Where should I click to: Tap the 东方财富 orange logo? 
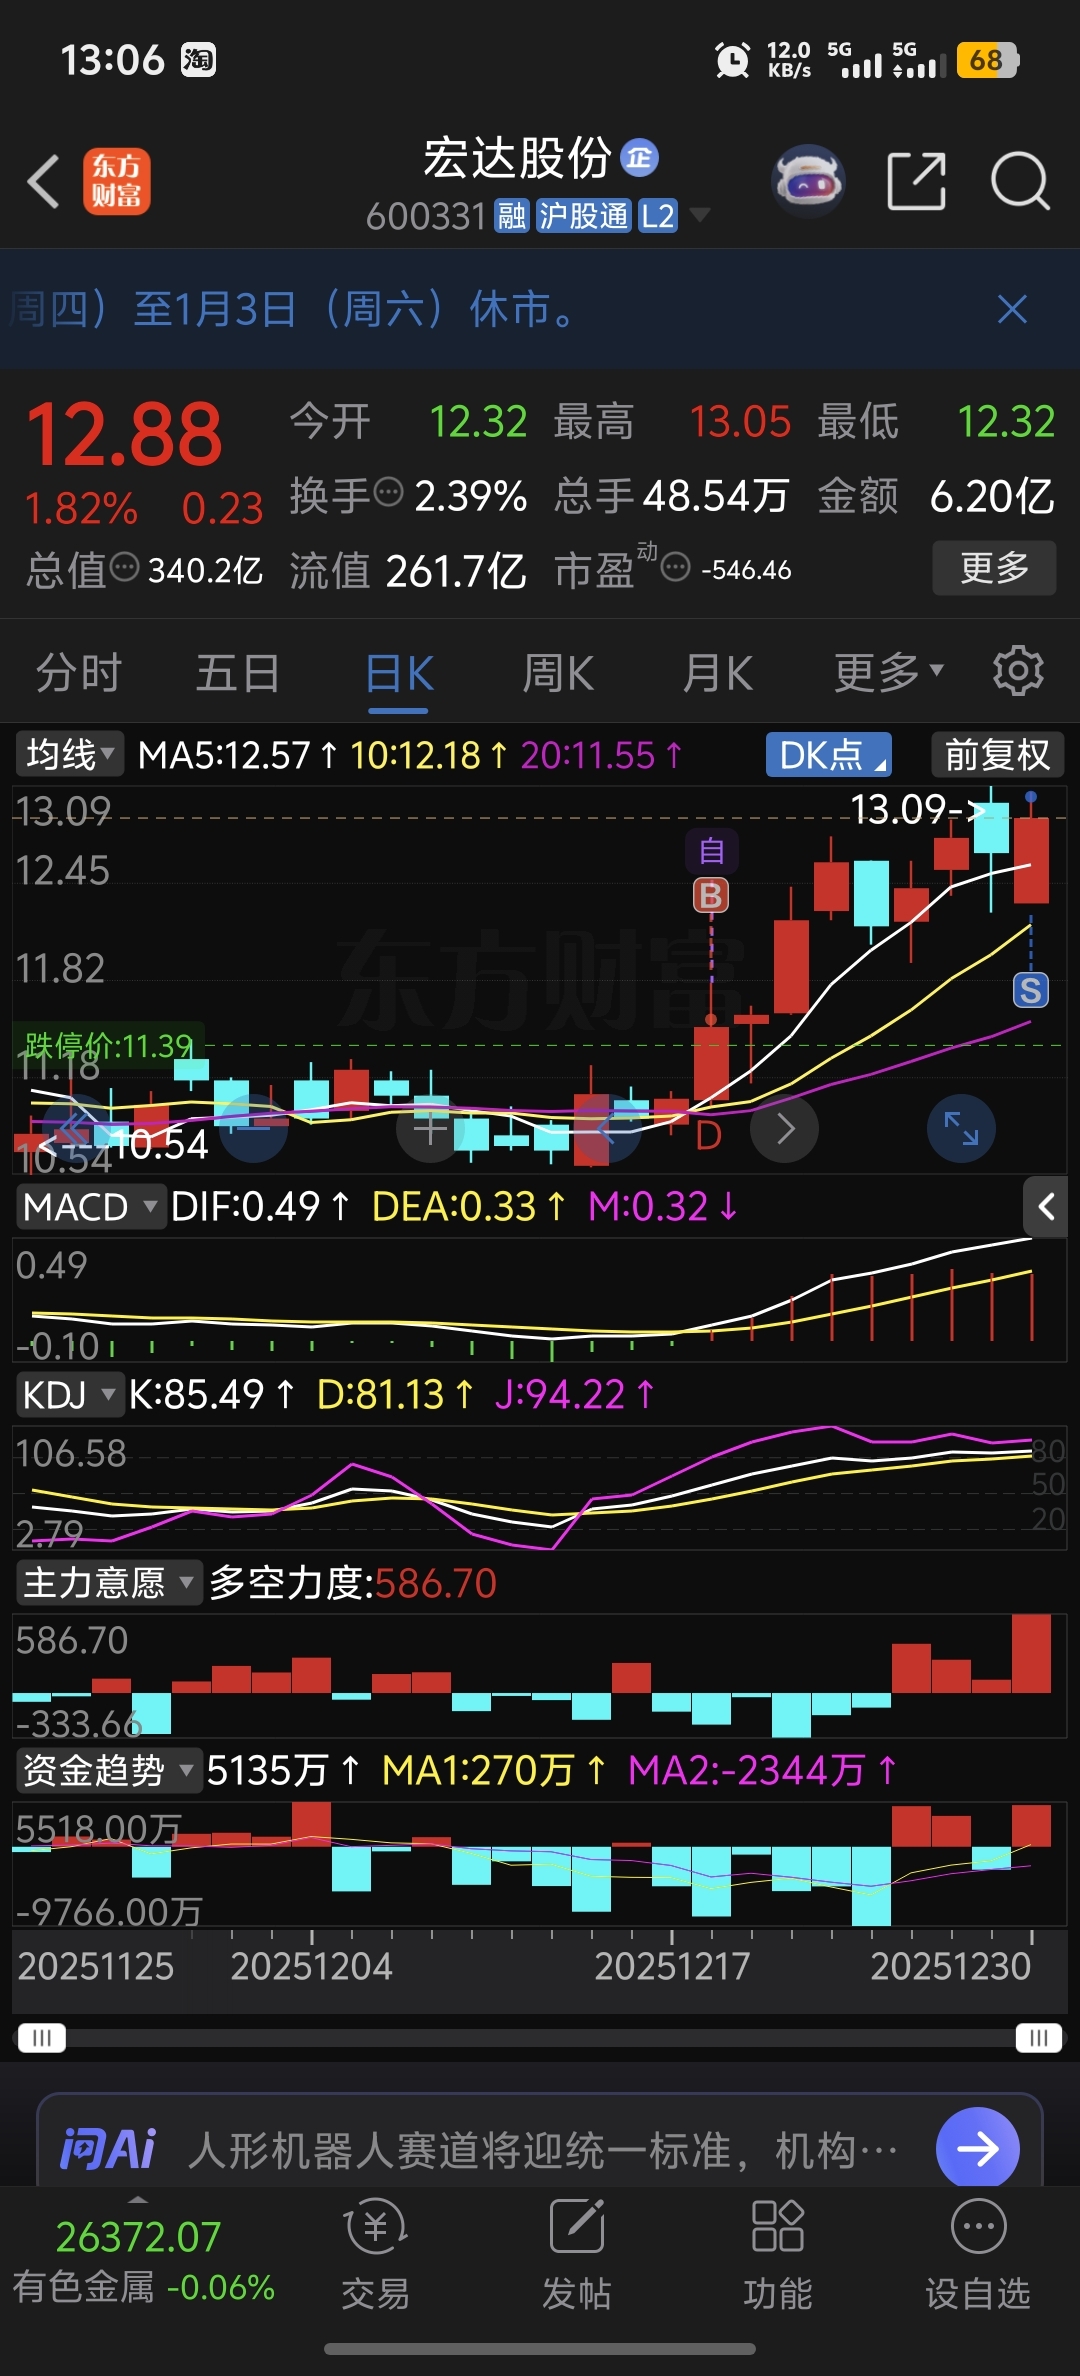(x=117, y=181)
